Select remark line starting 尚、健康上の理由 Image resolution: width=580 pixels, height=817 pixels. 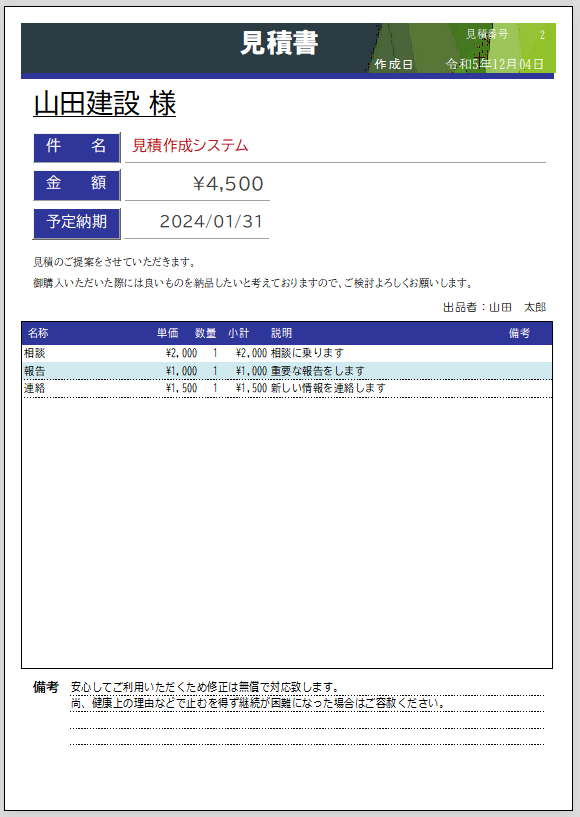(x=259, y=703)
